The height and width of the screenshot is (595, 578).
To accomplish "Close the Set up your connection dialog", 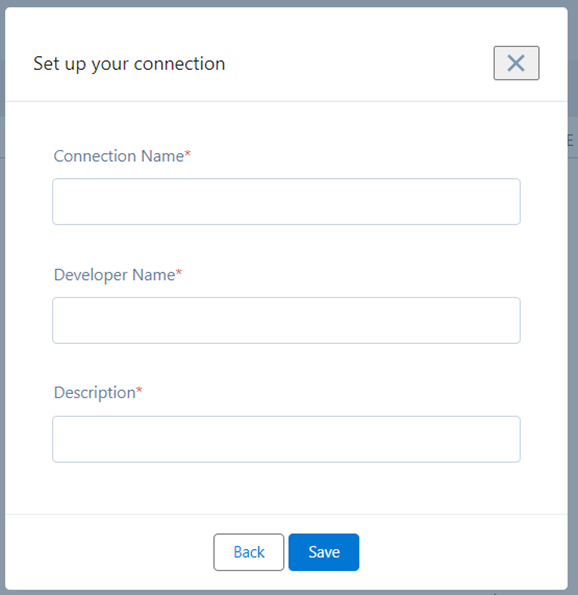I will coord(516,63).
